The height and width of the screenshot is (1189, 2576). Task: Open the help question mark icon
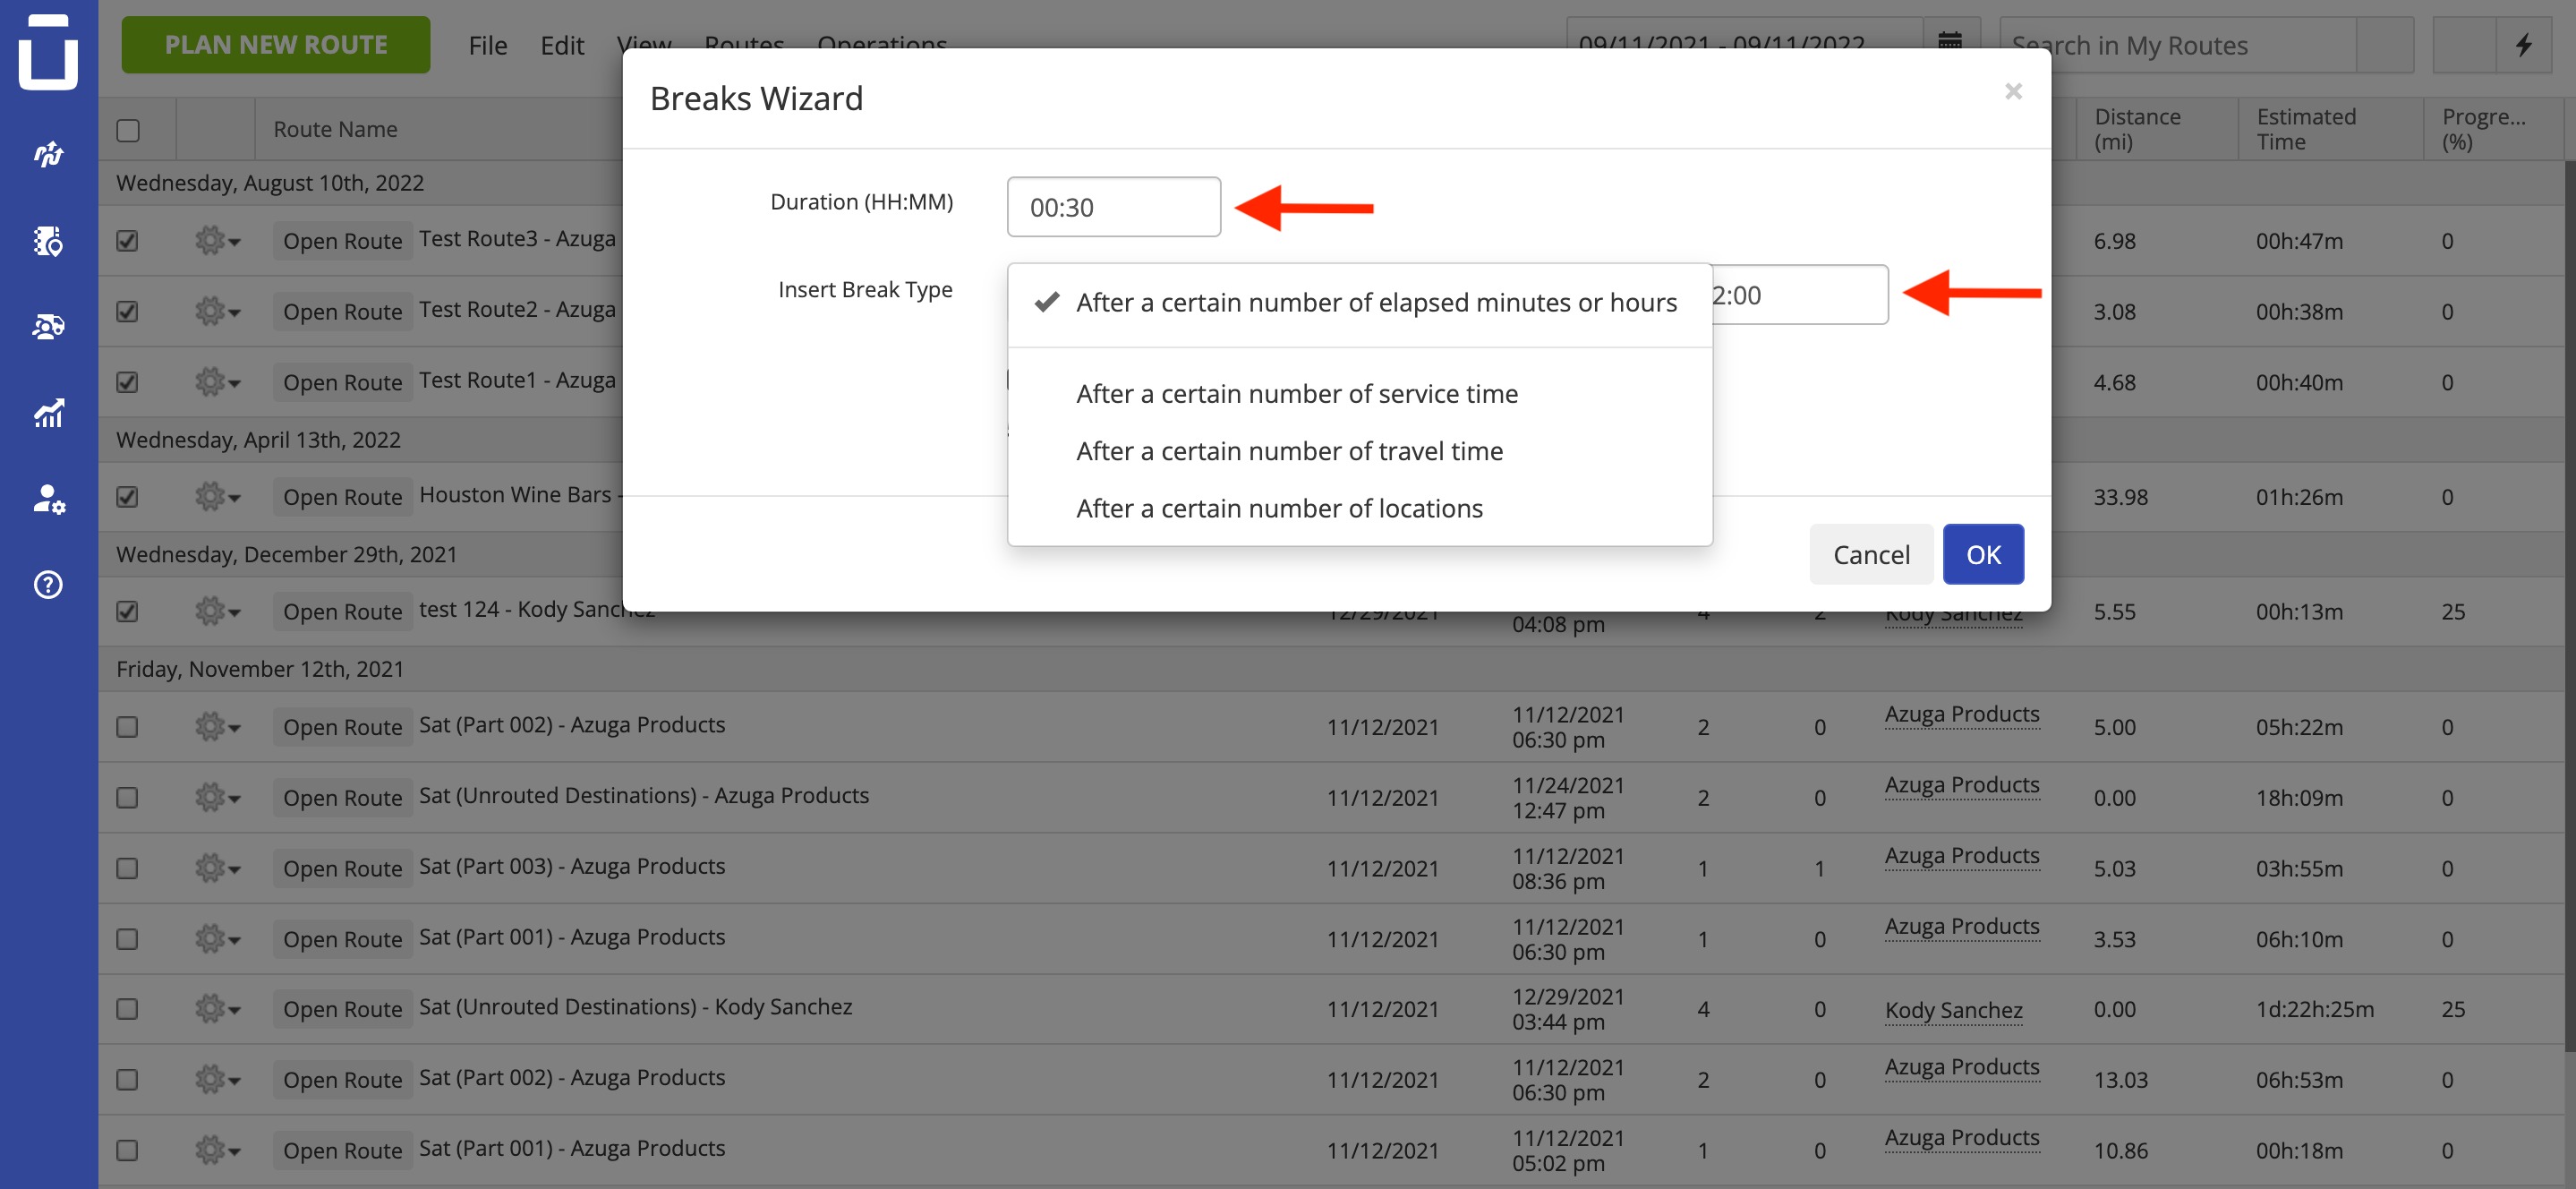pos(48,585)
